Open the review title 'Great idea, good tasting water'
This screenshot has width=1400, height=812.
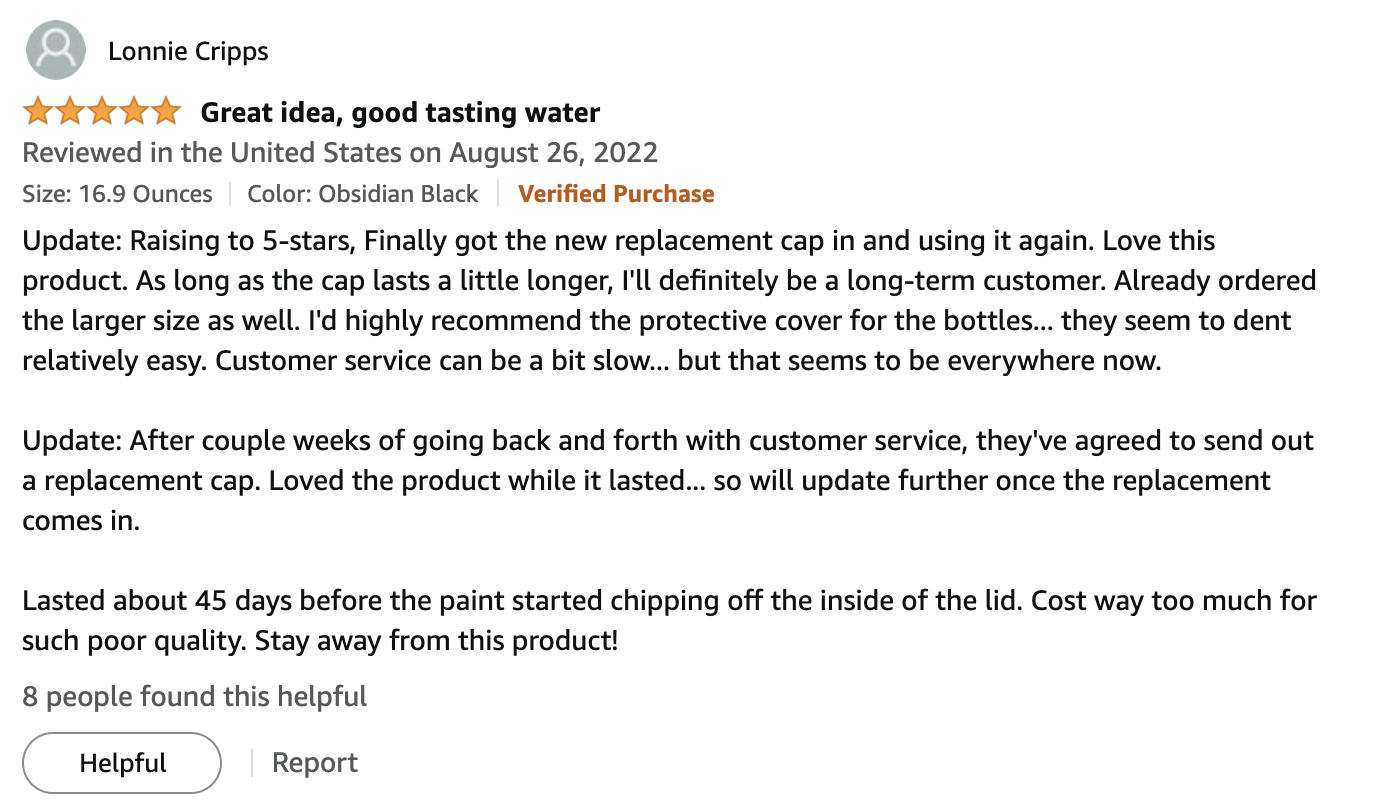pos(400,113)
